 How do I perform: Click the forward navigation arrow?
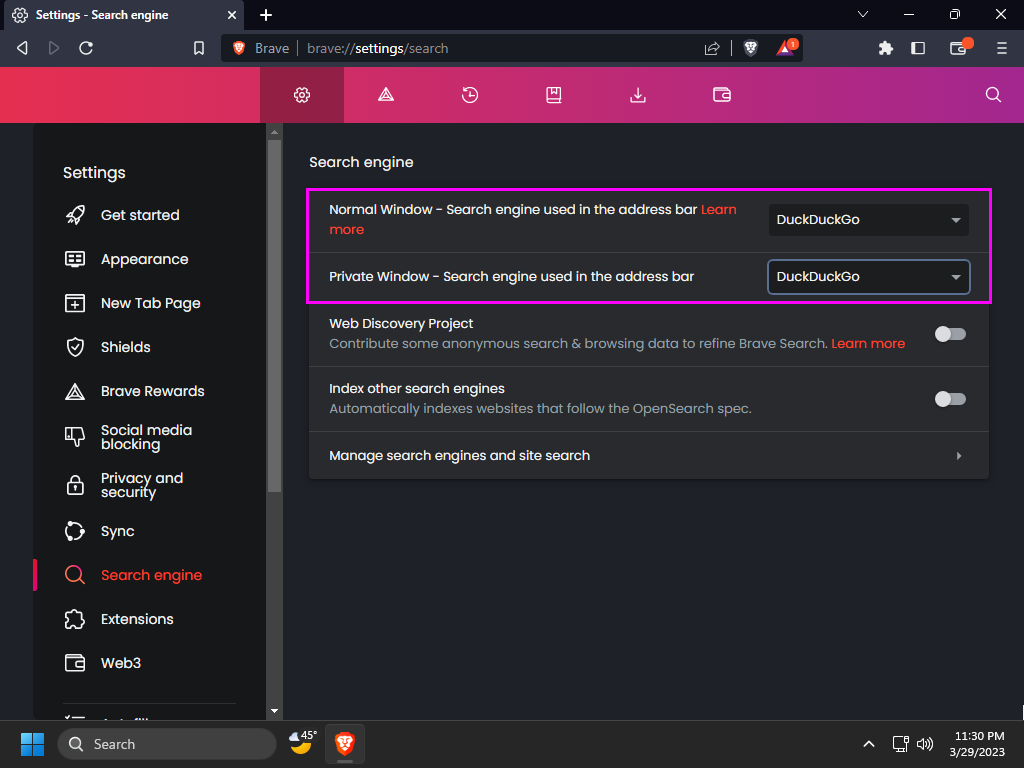coord(54,48)
